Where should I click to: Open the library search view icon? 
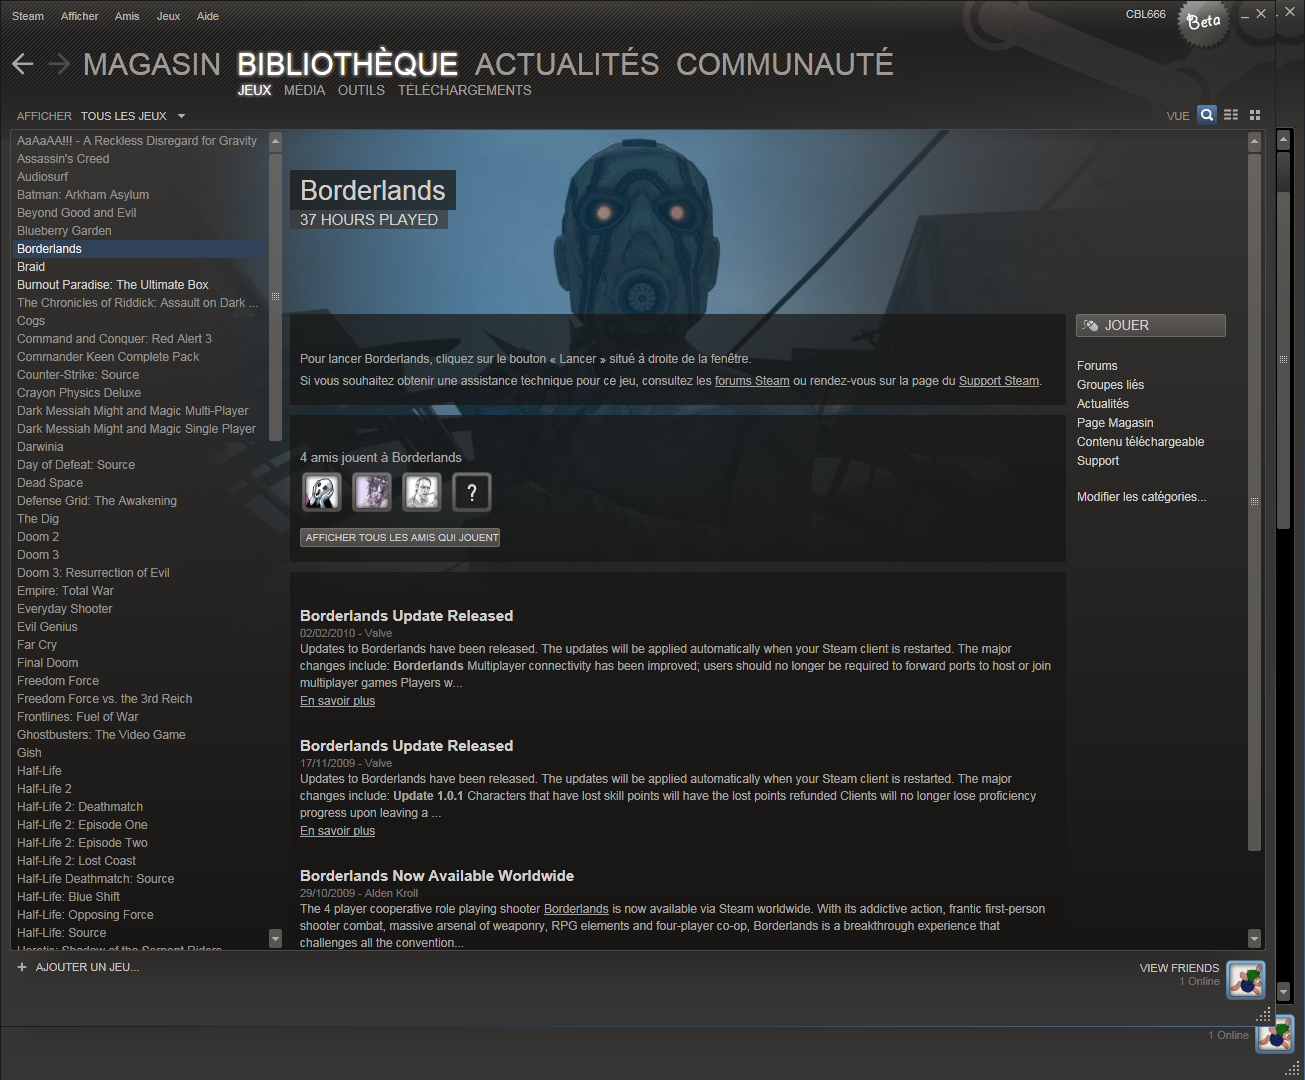[x=1207, y=115]
